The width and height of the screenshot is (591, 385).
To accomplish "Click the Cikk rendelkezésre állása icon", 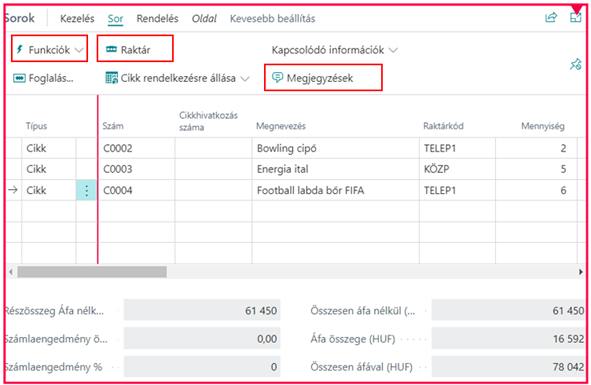I will 112,78.
